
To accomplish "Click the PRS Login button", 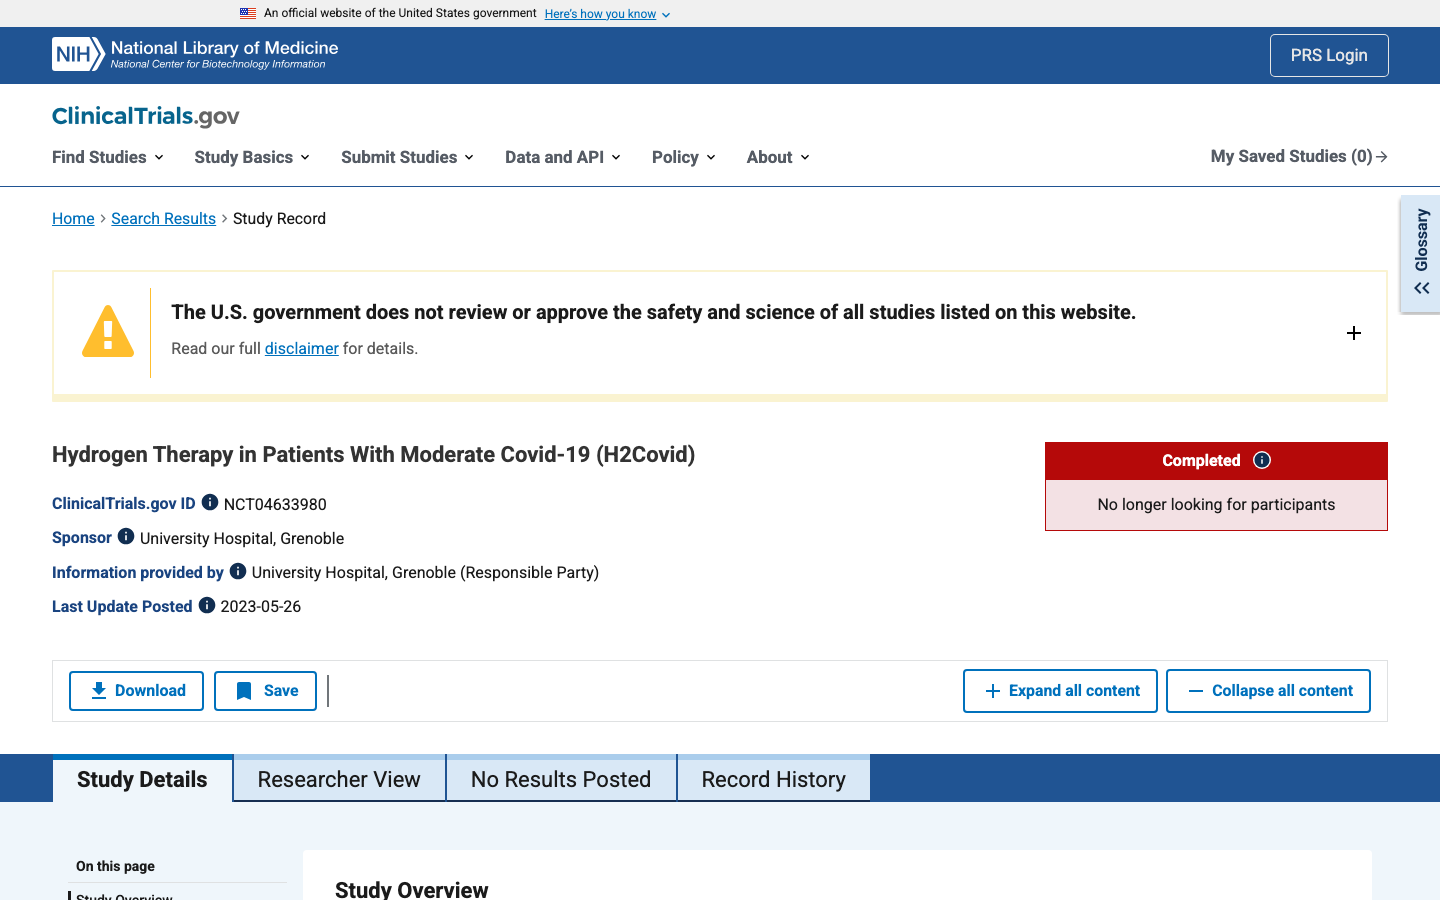I will (1329, 56).
